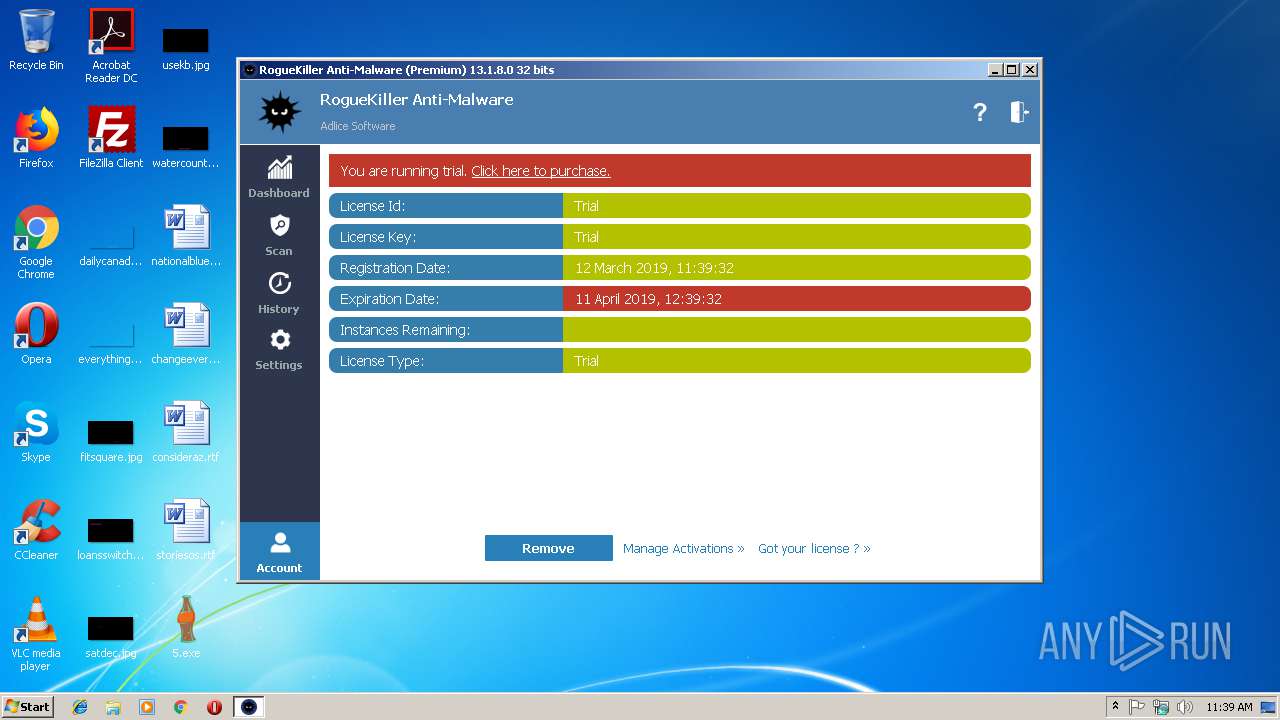Click the Action Center flag tray icon
The height and width of the screenshot is (720, 1280).
(1137, 707)
